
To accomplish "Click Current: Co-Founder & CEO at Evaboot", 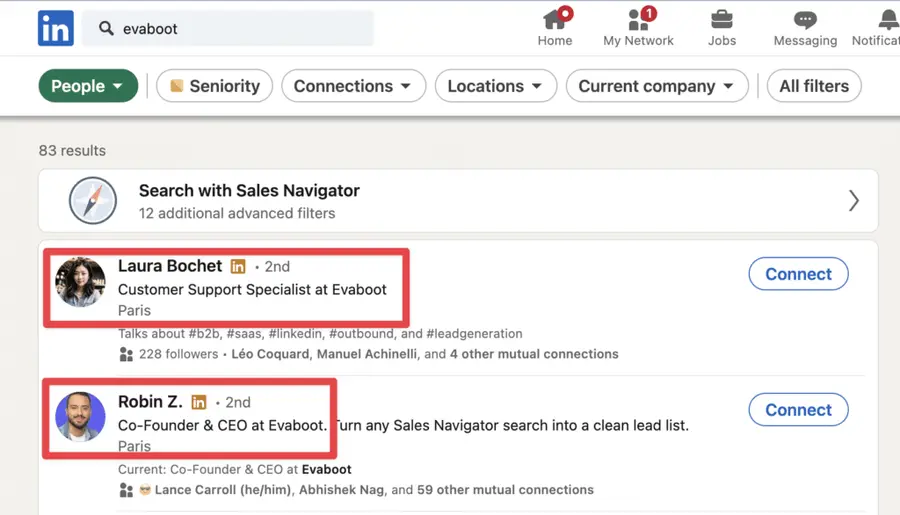I will (235, 469).
